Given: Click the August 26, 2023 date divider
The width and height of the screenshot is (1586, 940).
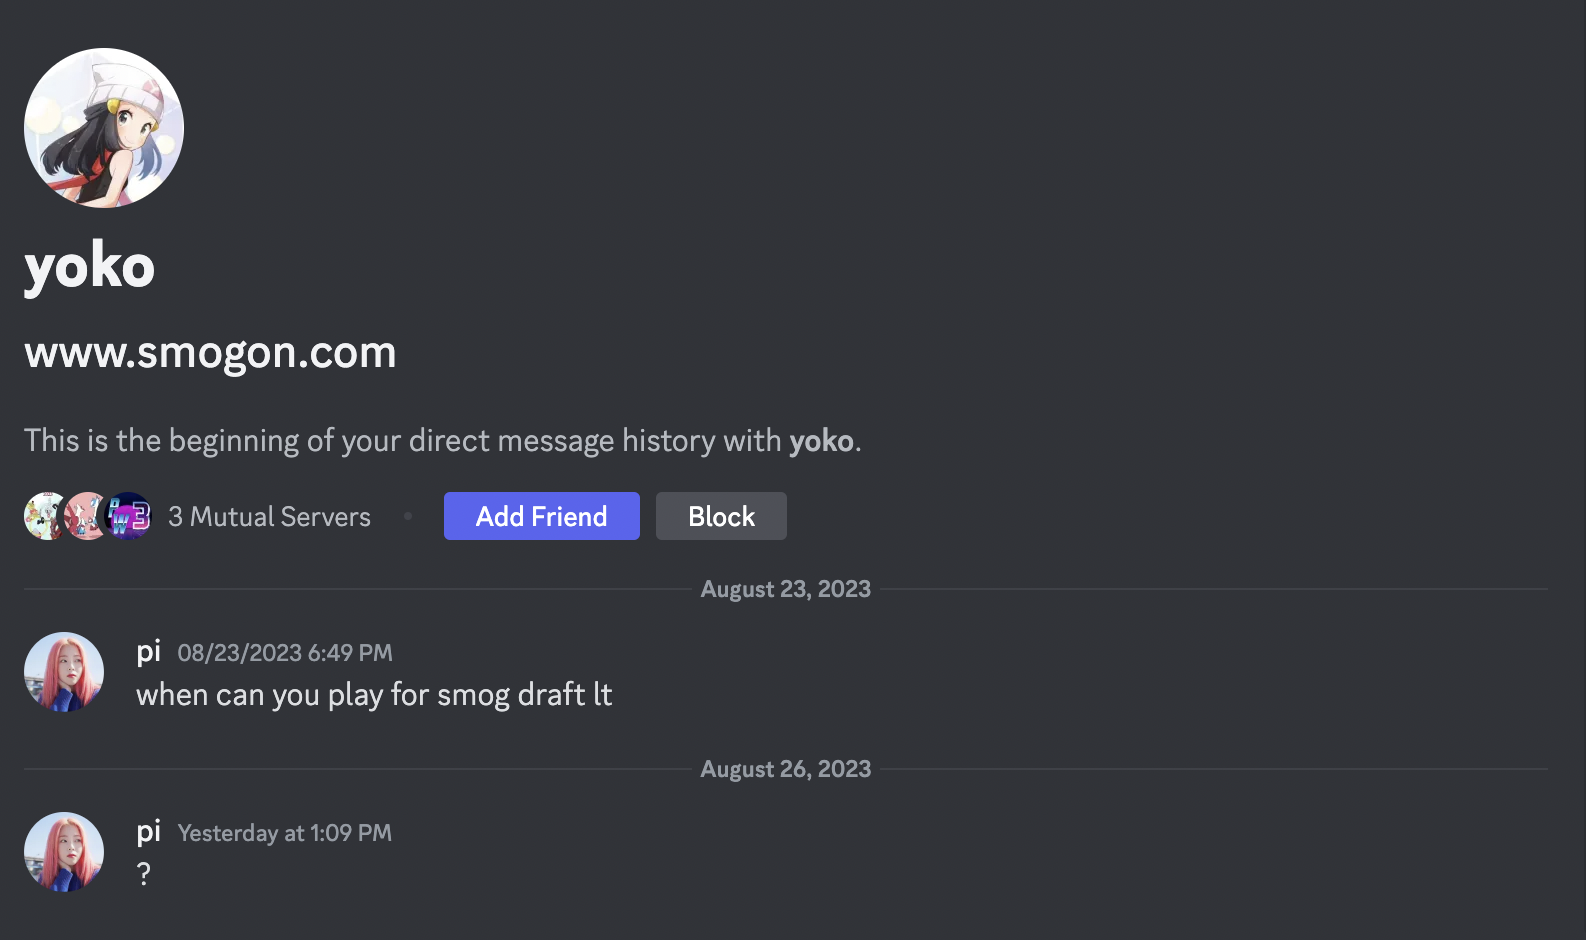Looking at the screenshot, I should point(785,769).
